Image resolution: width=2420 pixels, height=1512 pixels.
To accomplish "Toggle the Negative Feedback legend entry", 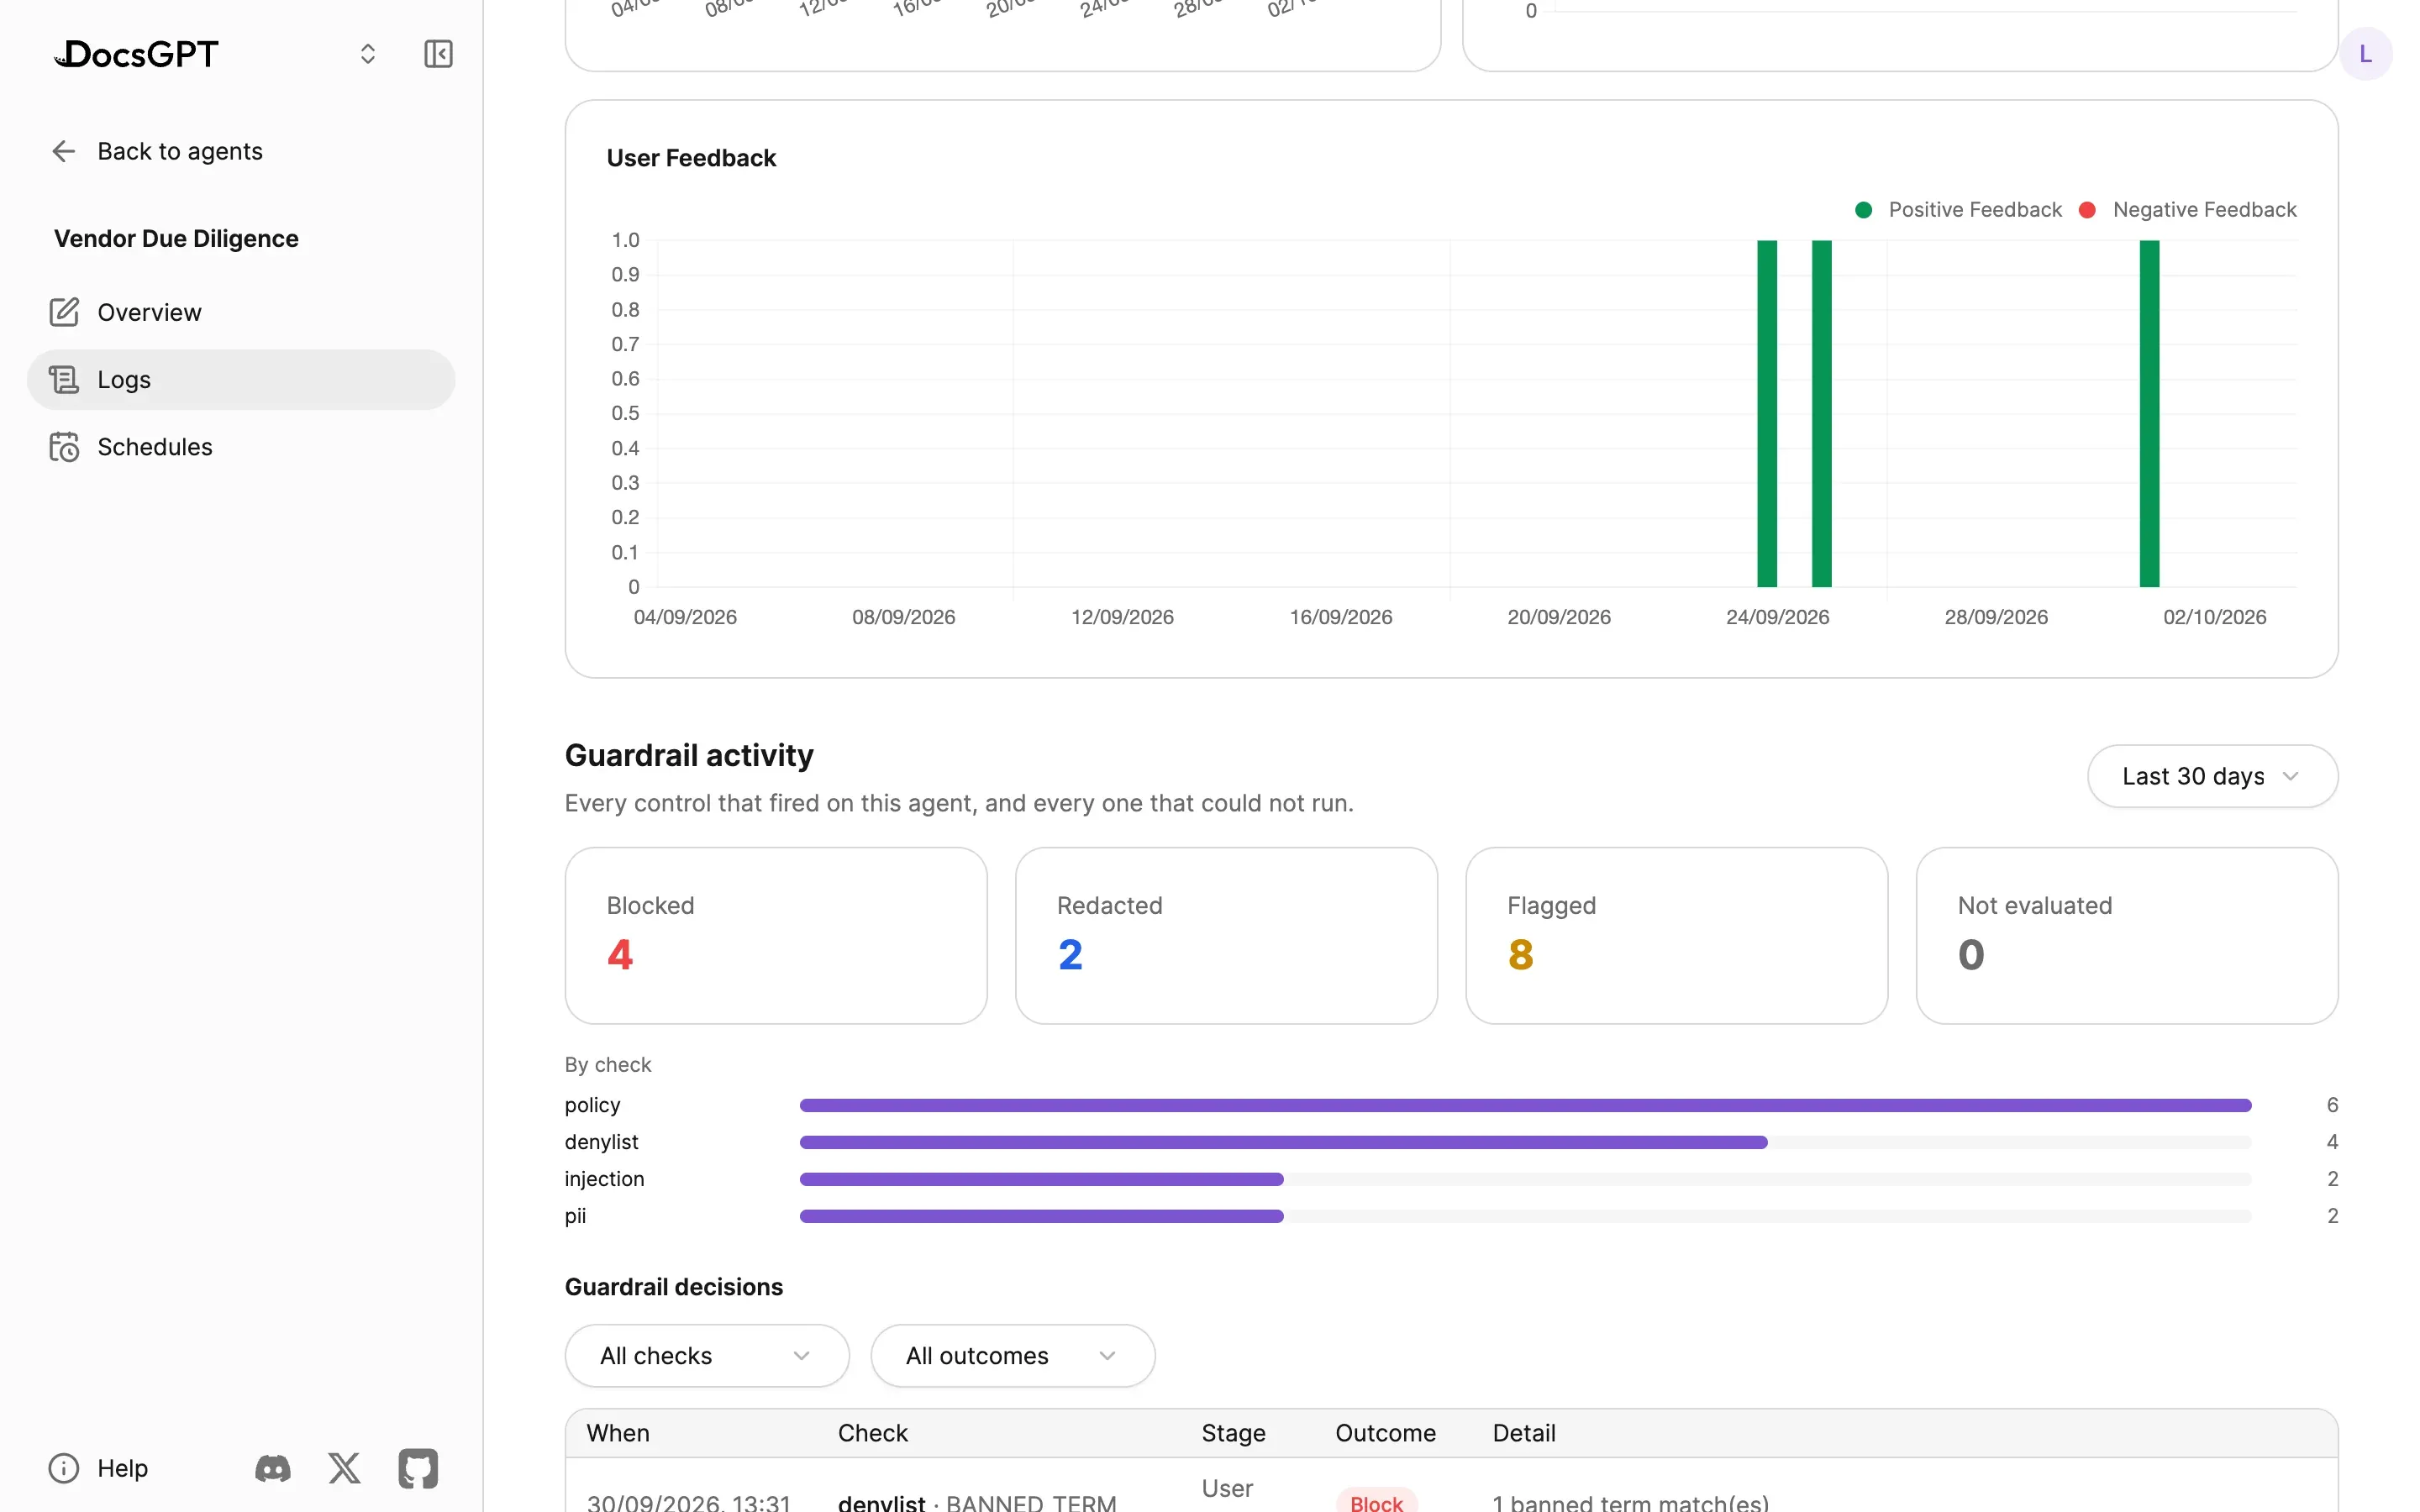I will [2188, 210].
